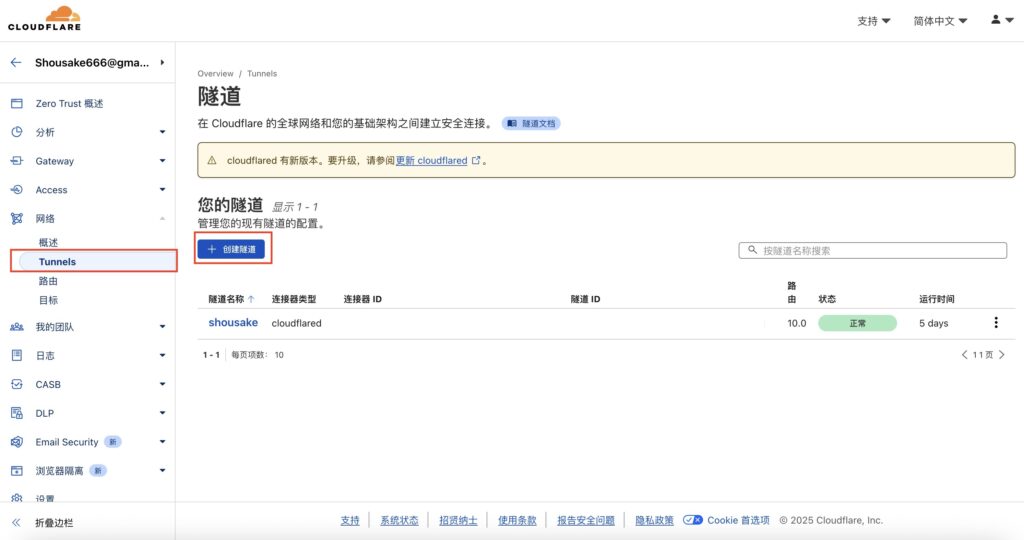Click the external-link icon after 更新 cloudflared
Viewport: 1024px width, 540px height.
(476, 160)
